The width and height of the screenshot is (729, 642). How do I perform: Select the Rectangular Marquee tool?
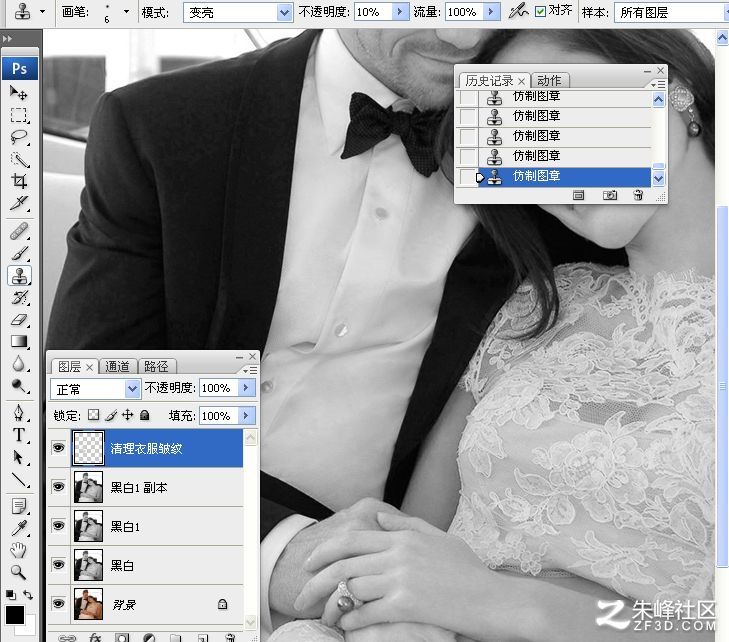19,115
